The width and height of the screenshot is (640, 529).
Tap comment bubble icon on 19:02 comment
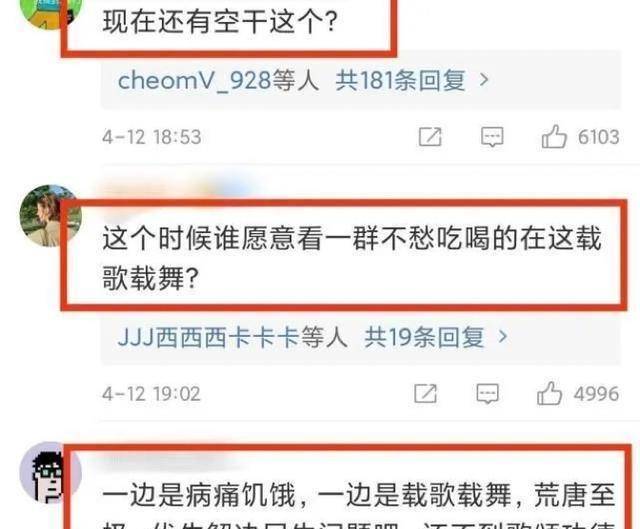click(x=487, y=394)
